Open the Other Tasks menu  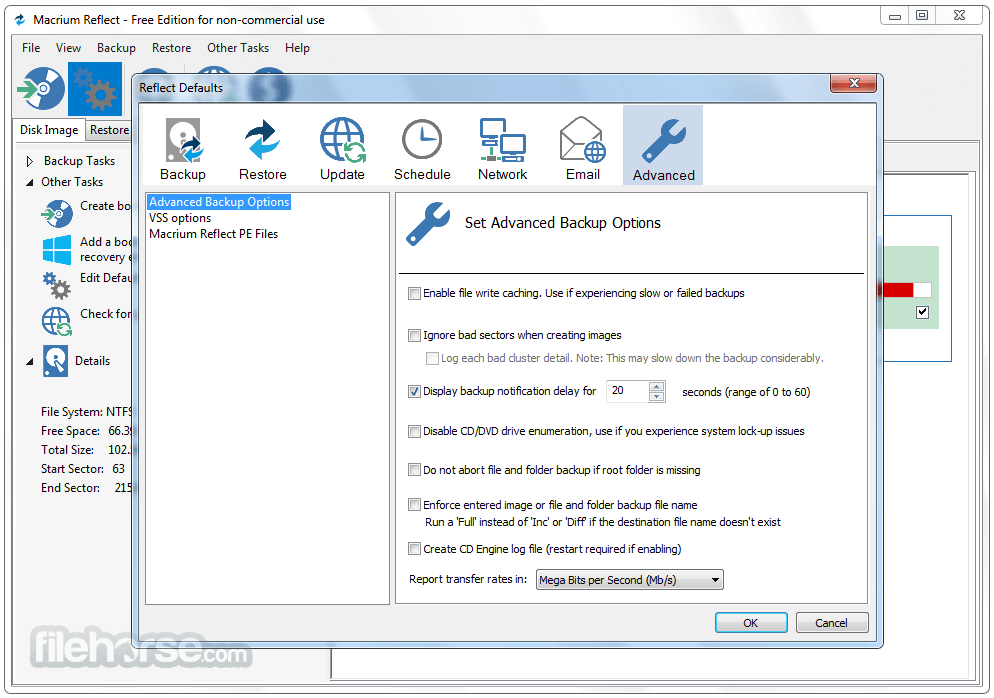[238, 48]
